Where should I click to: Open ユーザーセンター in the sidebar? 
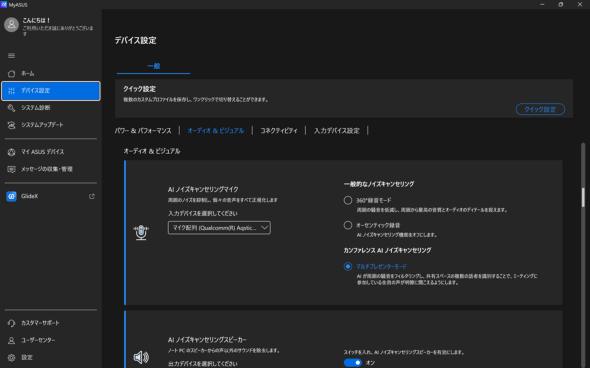[38, 341]
